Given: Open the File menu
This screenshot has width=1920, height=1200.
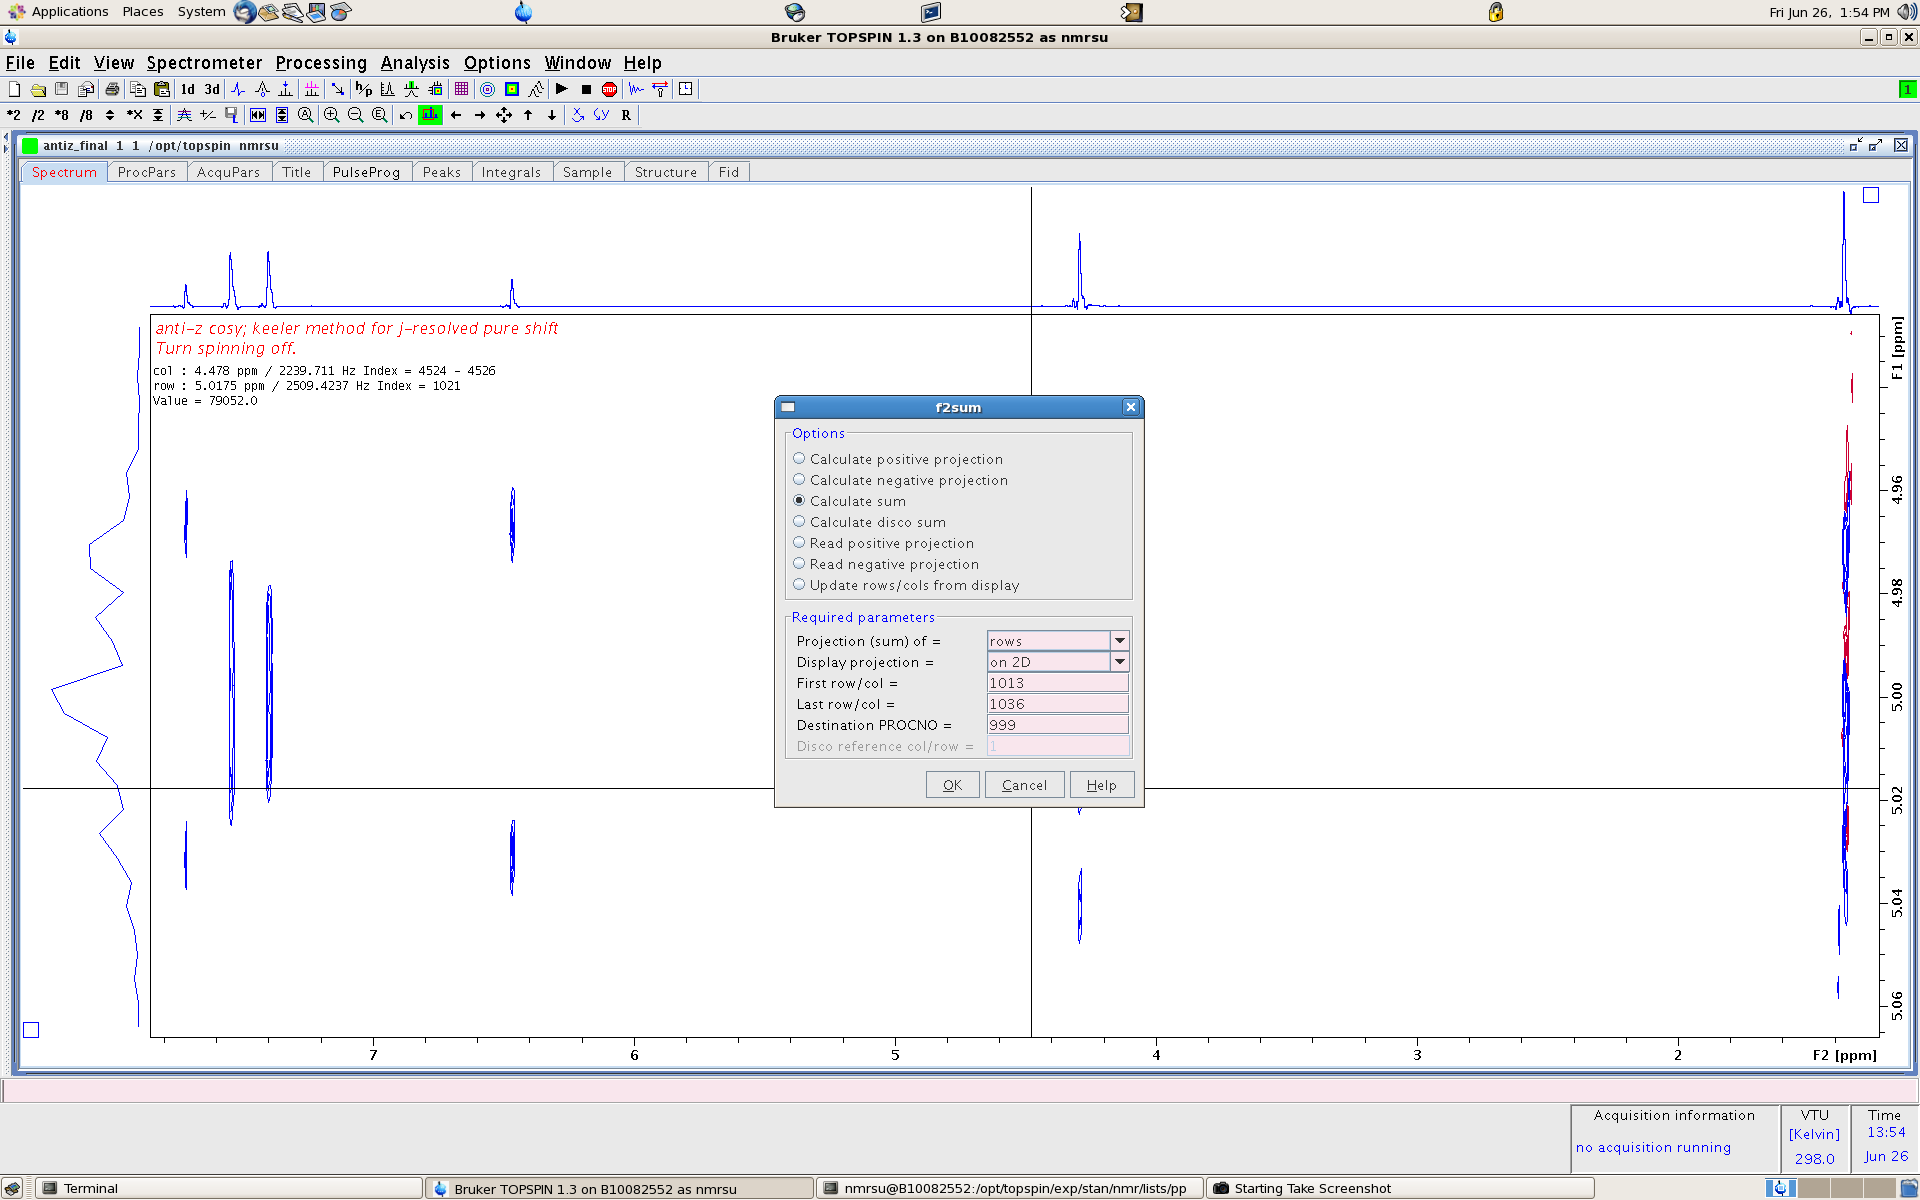Looking at the screenshot, I should [20, 63].
